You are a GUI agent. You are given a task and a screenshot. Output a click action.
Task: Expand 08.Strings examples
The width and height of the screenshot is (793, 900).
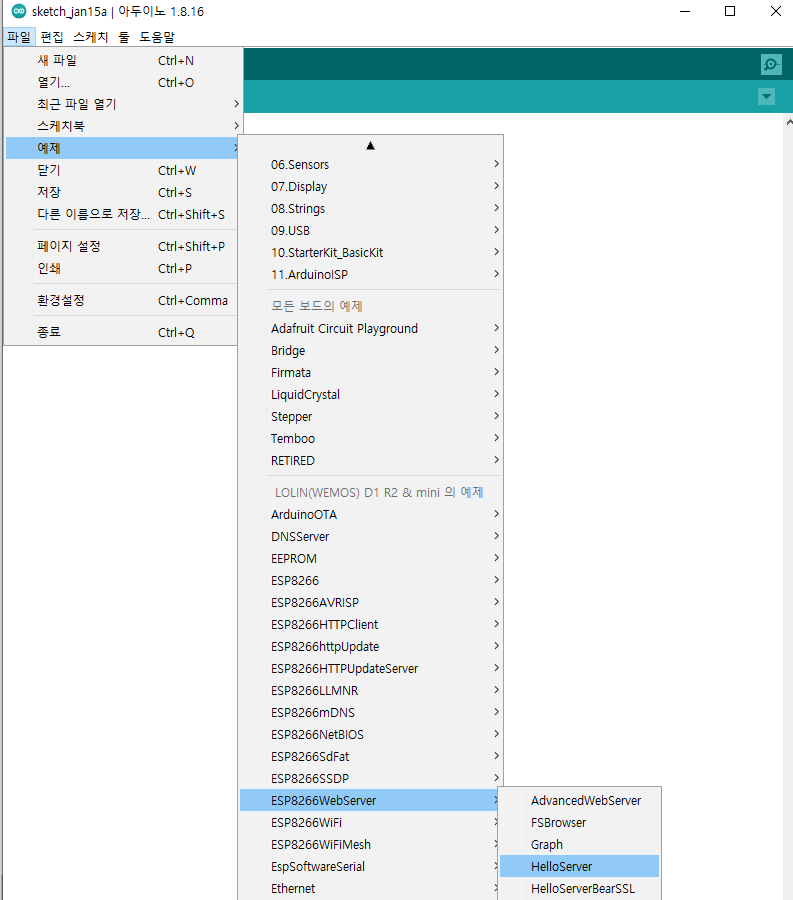[x=371, y=208]
